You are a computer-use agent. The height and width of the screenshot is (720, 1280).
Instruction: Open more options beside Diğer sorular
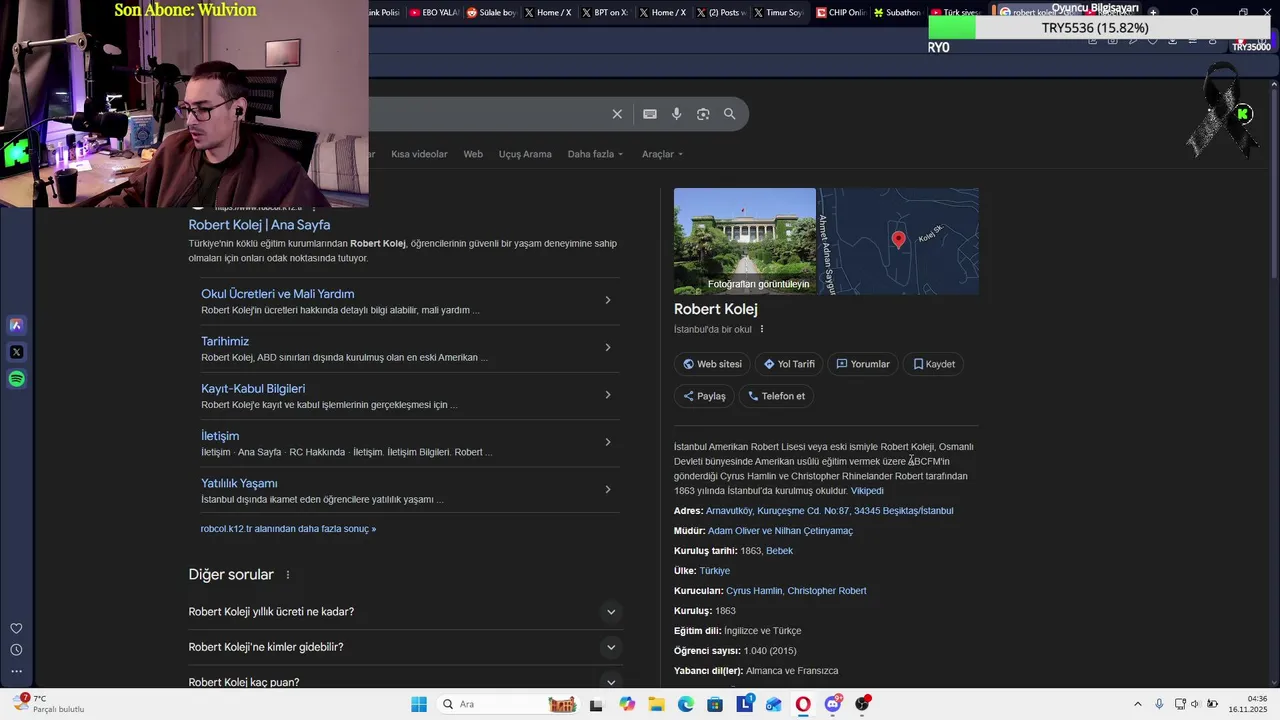click(x=288, y=575)
